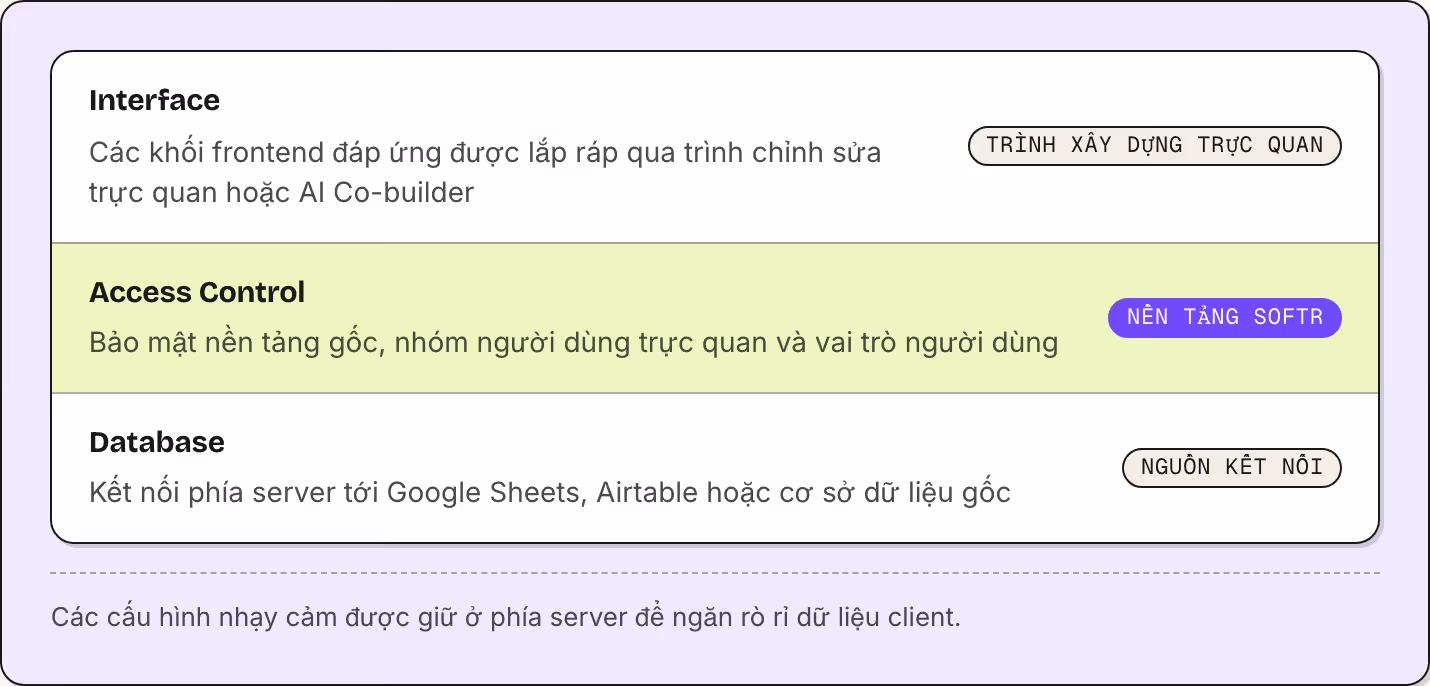Select the TRÌNH XÂY DỰNG TRỰC QUAN badge
Viewport: 1430px width, 686px height.
pos(1155,146)
